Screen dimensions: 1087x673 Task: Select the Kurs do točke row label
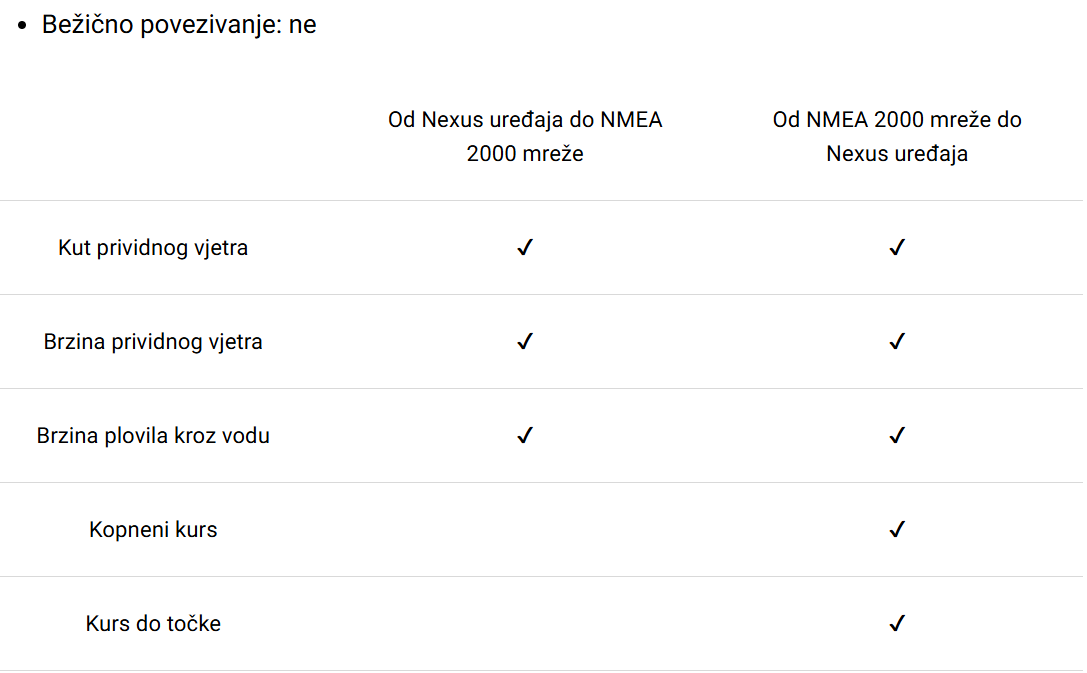click(x=153, y=623)
